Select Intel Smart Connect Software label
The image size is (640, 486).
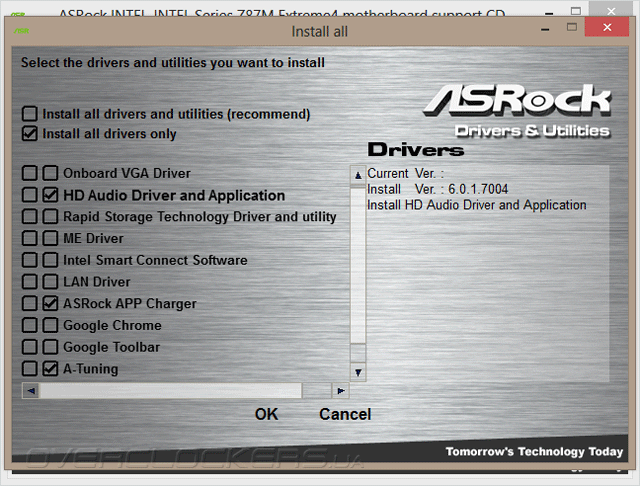[x=156, y=260]
